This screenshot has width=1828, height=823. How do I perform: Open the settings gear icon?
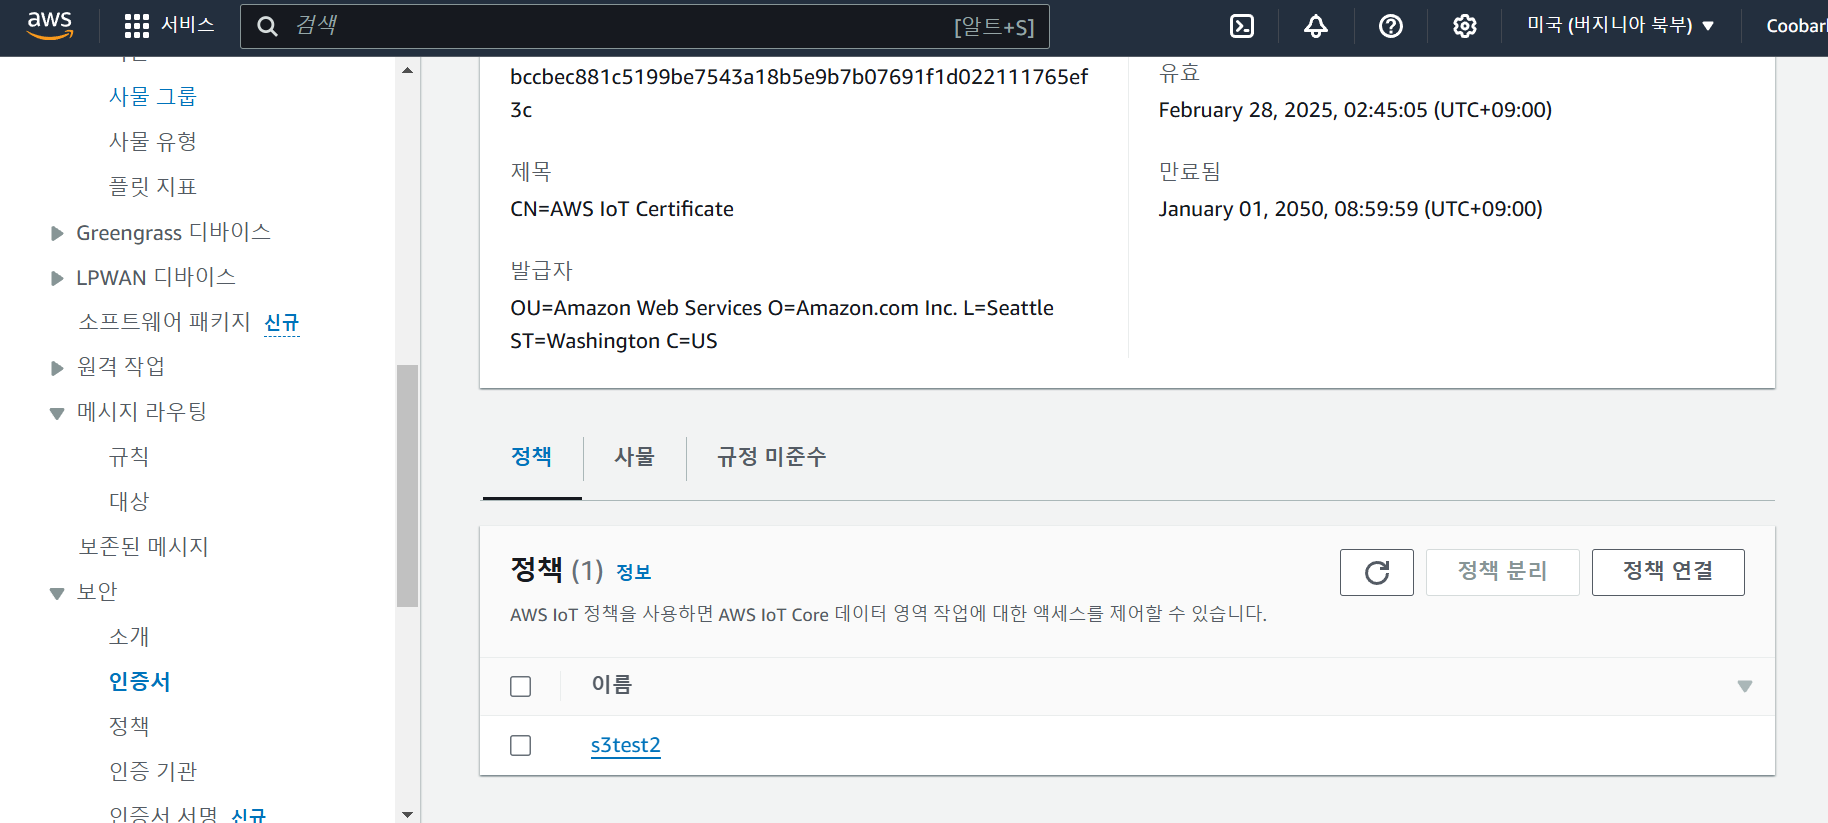tap(1464, 26)
